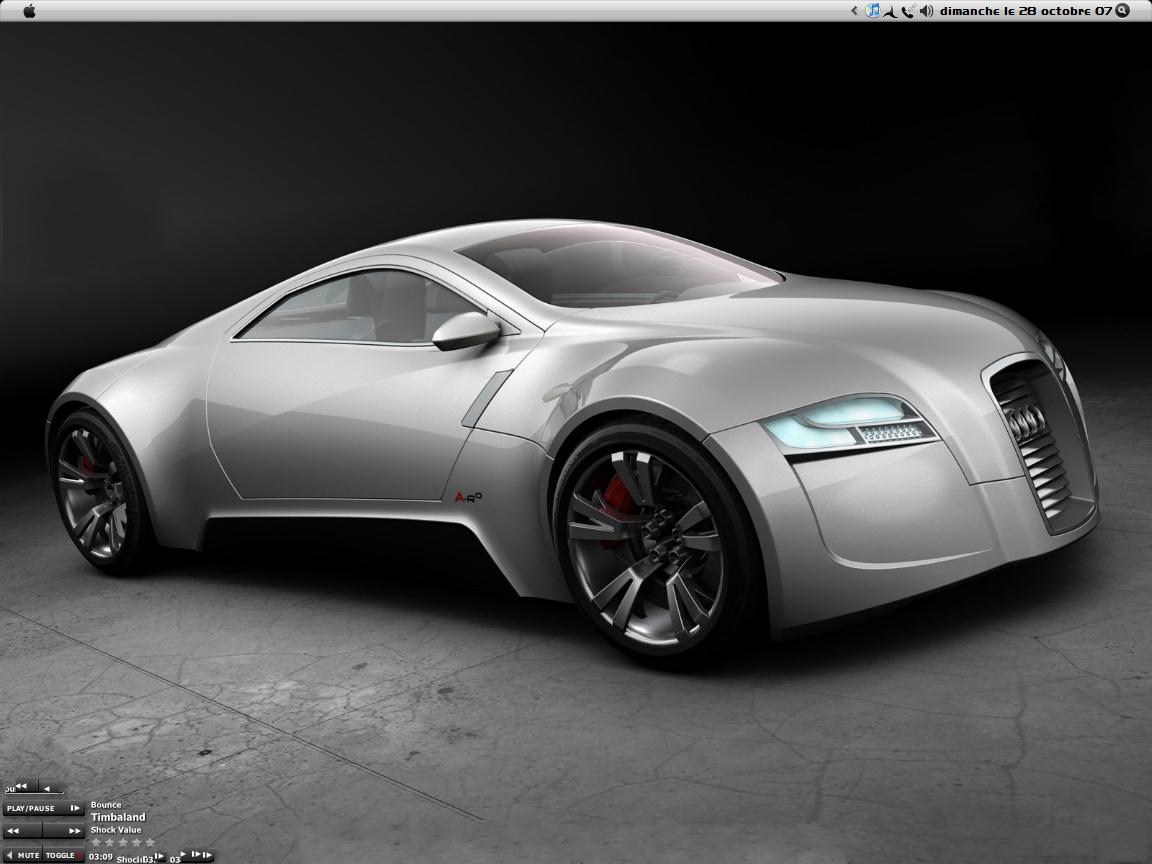This screenshot has width=1152, height=864.
Task: Click the black swoosh icon in menu bar
Action: coord(889,11)
